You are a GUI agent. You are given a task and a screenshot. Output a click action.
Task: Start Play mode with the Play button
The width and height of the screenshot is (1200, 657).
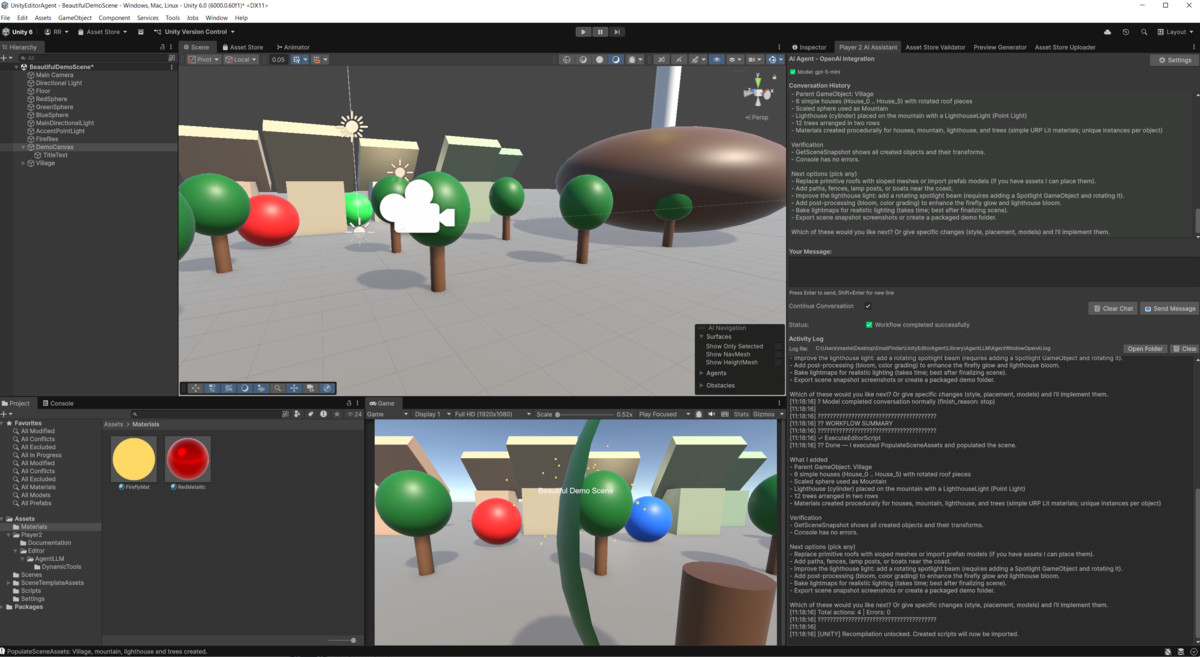(584, 32)
